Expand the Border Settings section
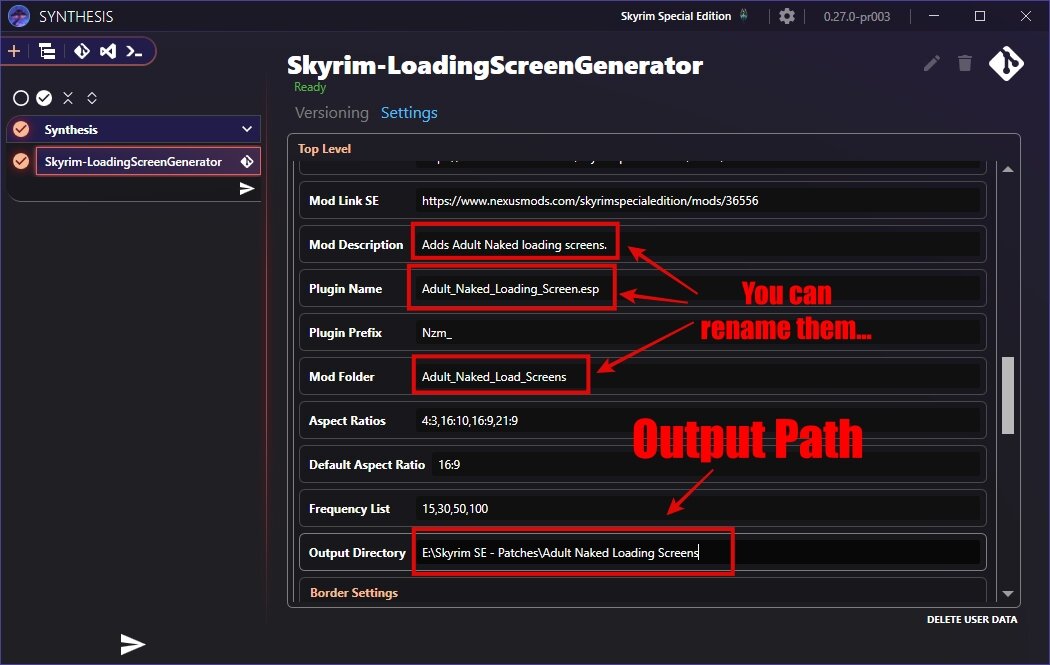The width and height of the screenshot is (1050, 665). point(354,593)
